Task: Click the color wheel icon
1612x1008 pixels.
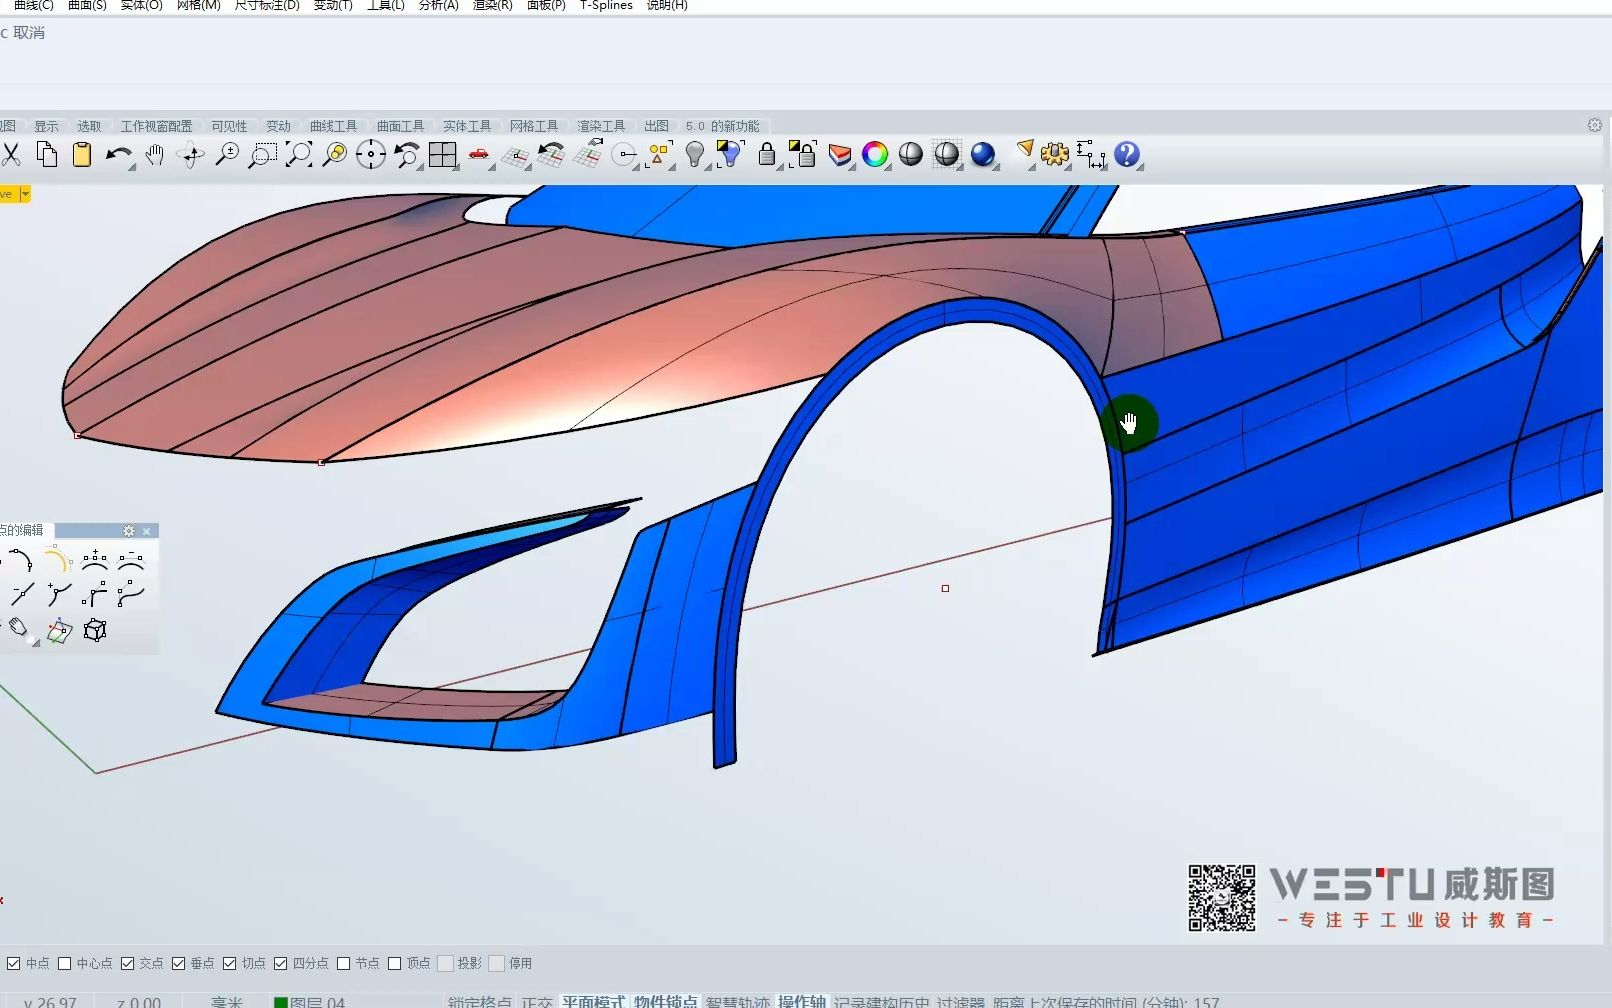Action: point(875,155)
